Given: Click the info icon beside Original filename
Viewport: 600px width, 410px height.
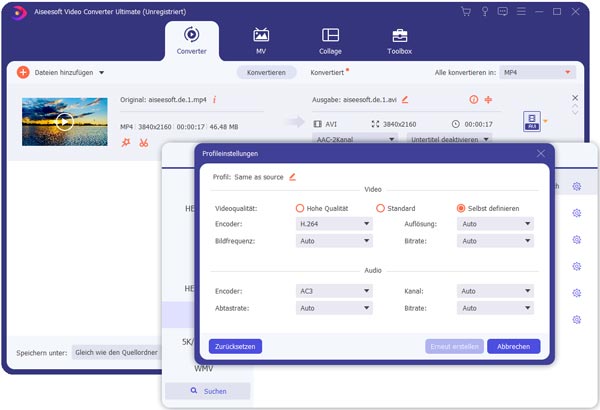Looking at the screenshot, I should 214,100.
